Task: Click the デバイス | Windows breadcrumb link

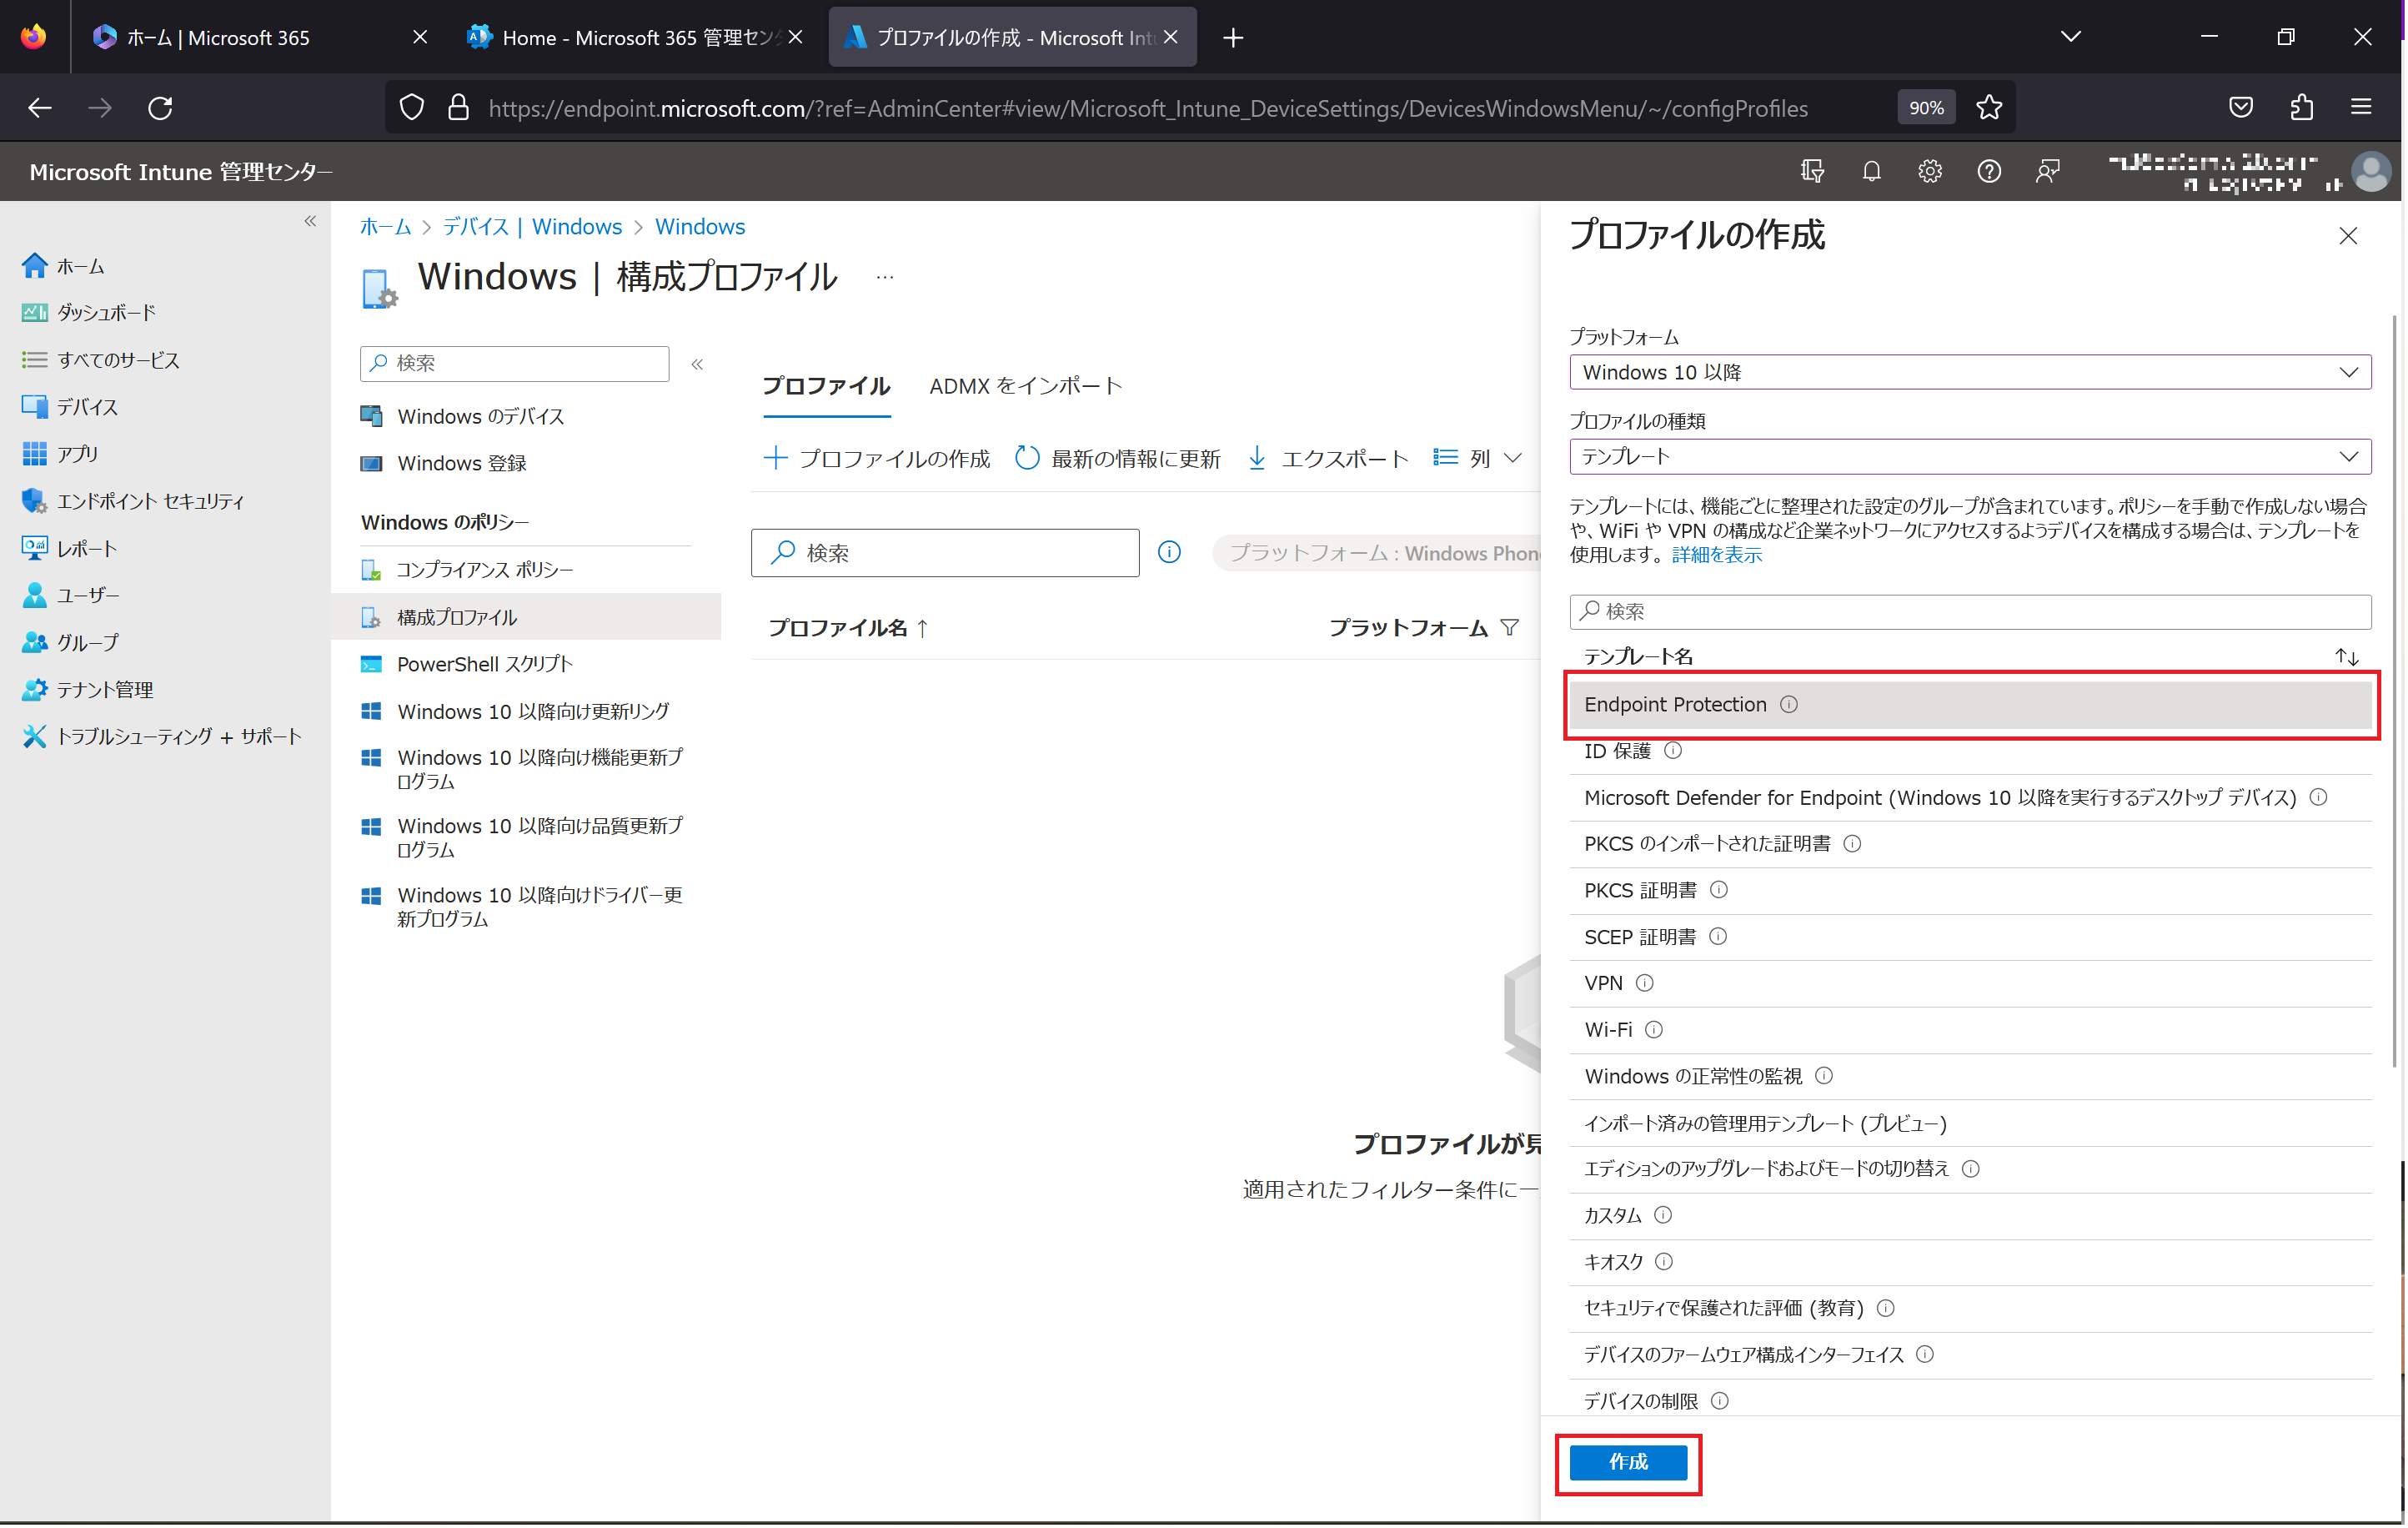Action: click(532, 226)
